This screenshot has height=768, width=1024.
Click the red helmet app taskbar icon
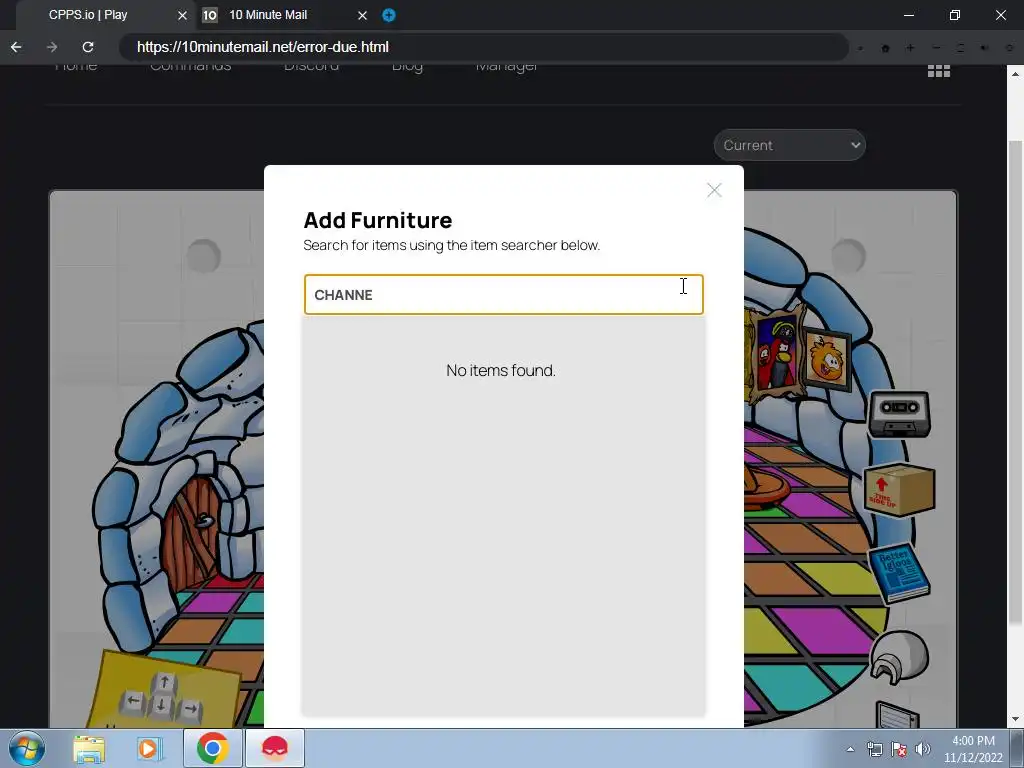(274, 748)
